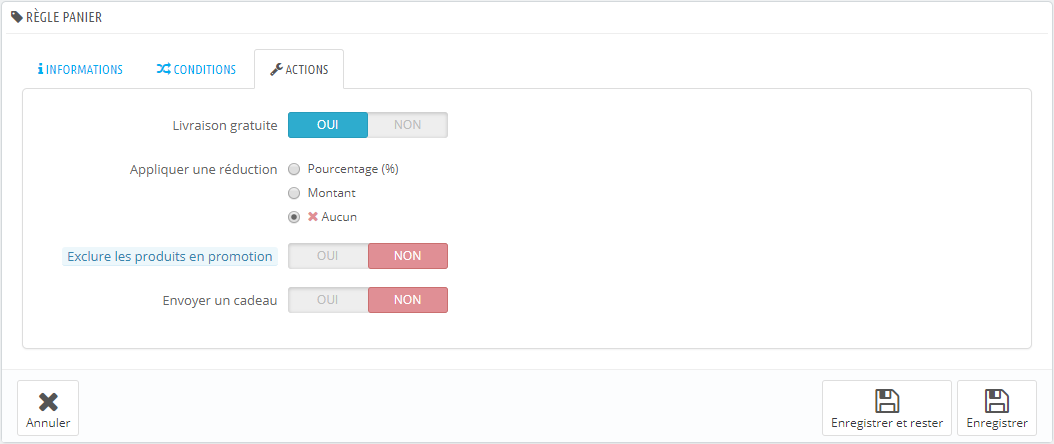Click the tag icon beside Règle Panier

17,17
